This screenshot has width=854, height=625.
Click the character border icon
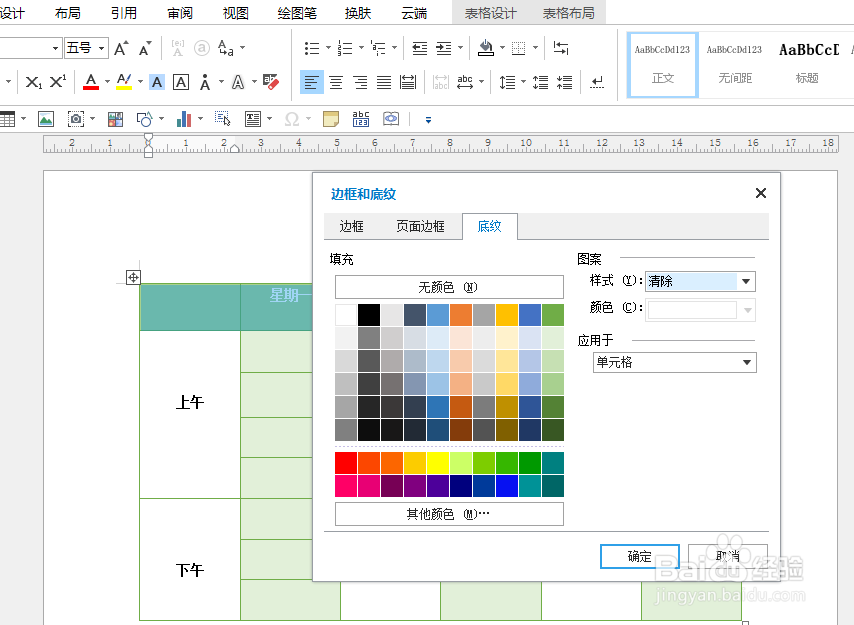coord(180,82)
